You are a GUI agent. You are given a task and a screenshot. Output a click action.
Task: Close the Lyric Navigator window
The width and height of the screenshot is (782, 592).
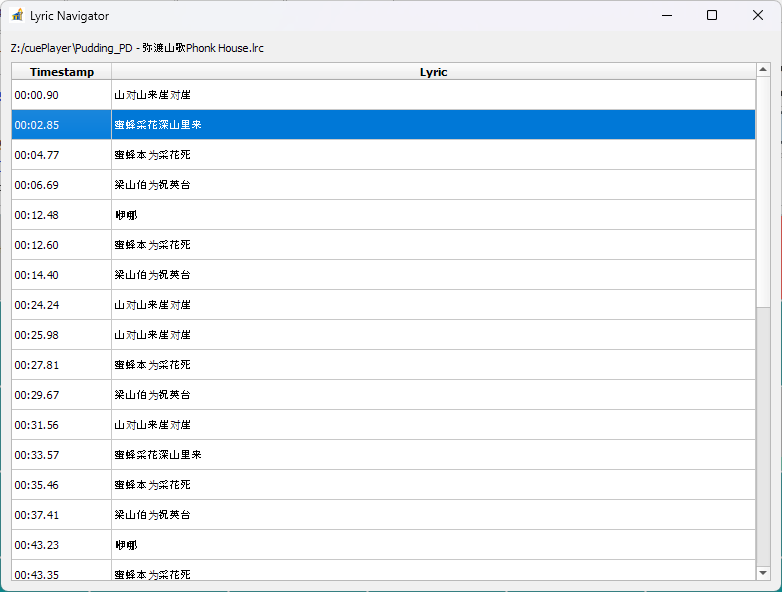758,16
